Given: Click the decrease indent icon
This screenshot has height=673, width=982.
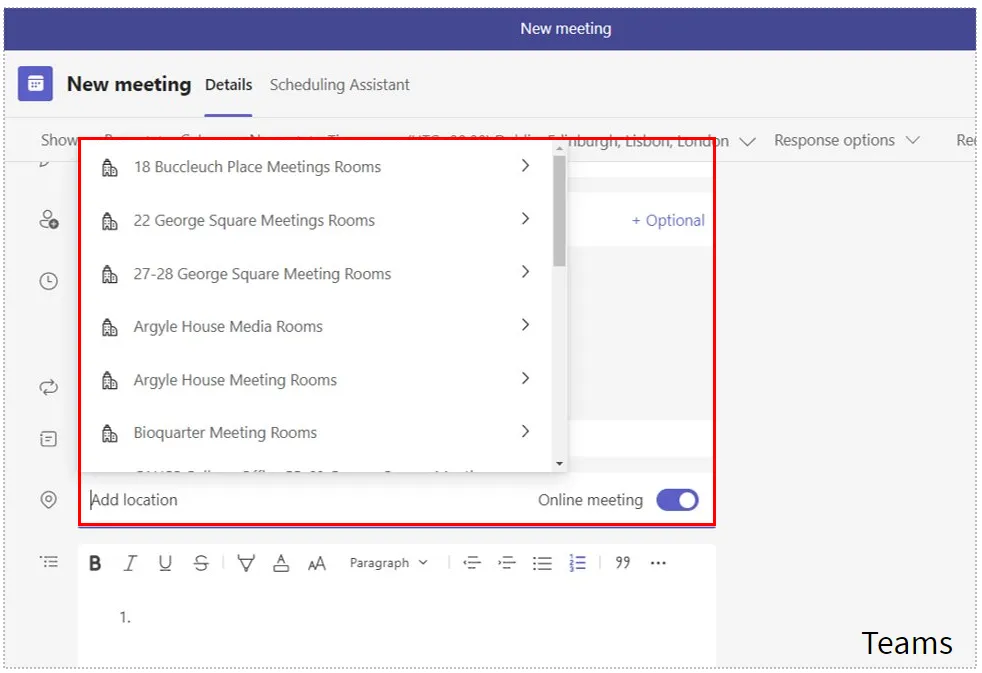Looking at the screenshot, I should coord(472,562).
